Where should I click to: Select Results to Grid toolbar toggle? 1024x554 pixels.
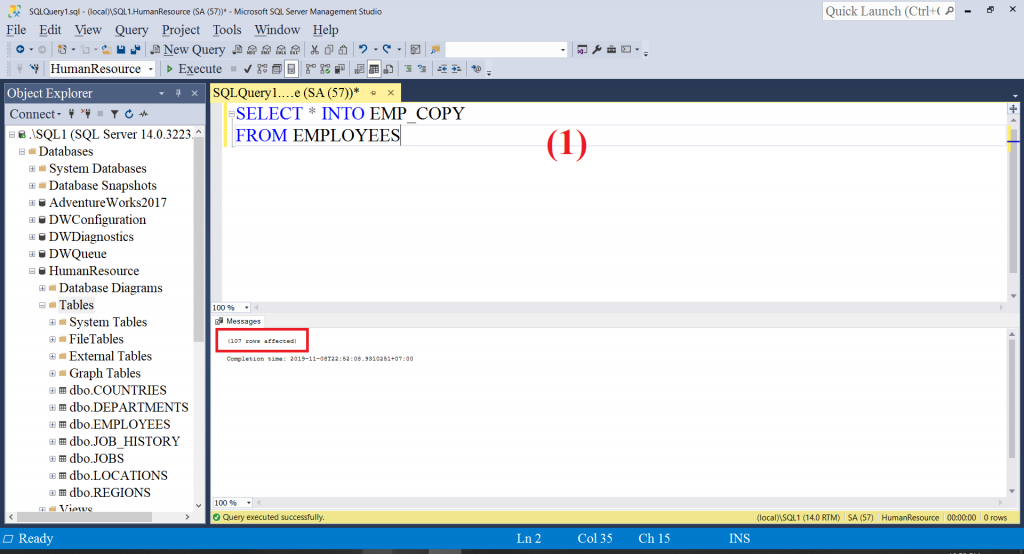[x=374, y=69]
